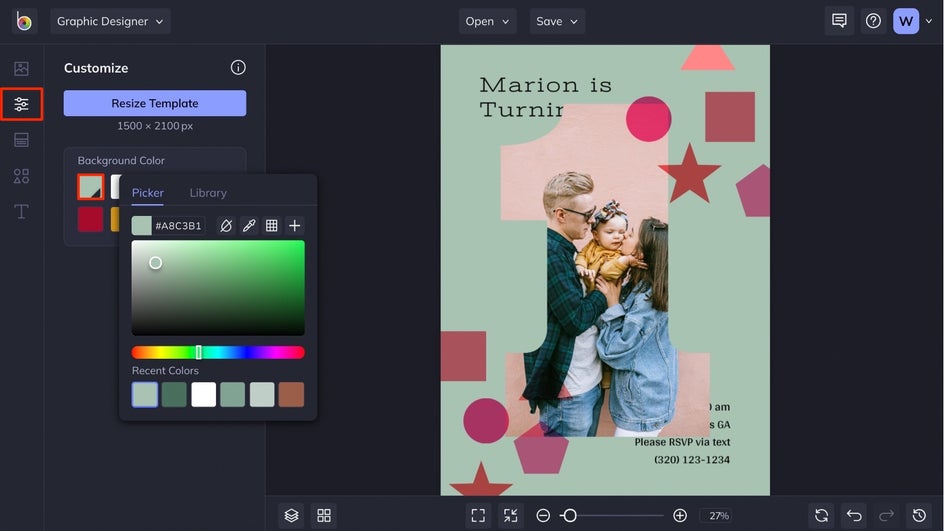944x531 pixels.
Task: Click the Layers icon in bottom toolbar
Action: tap(291, 515)
